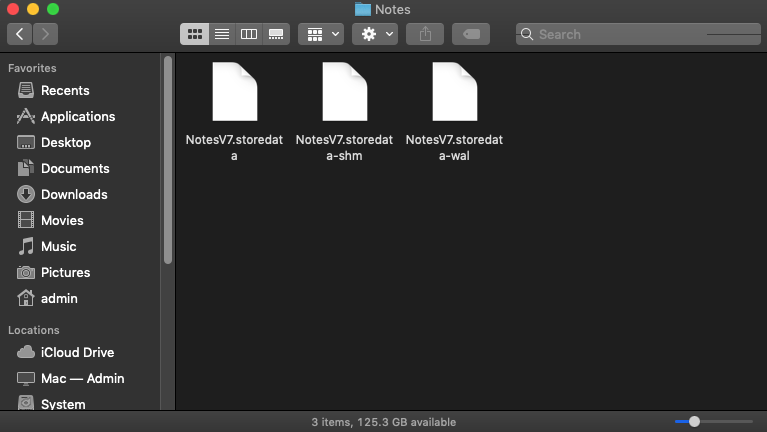Screen dimensions: 767x432
Task: Click the Music note icon
Action: pyautogui.click(x=26, y=246)
